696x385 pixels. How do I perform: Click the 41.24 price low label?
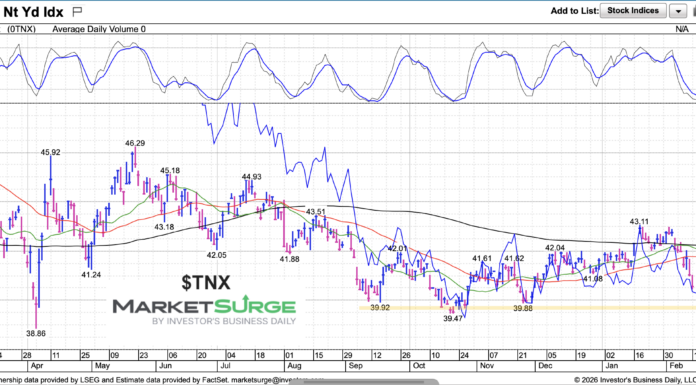coord(91,275)
